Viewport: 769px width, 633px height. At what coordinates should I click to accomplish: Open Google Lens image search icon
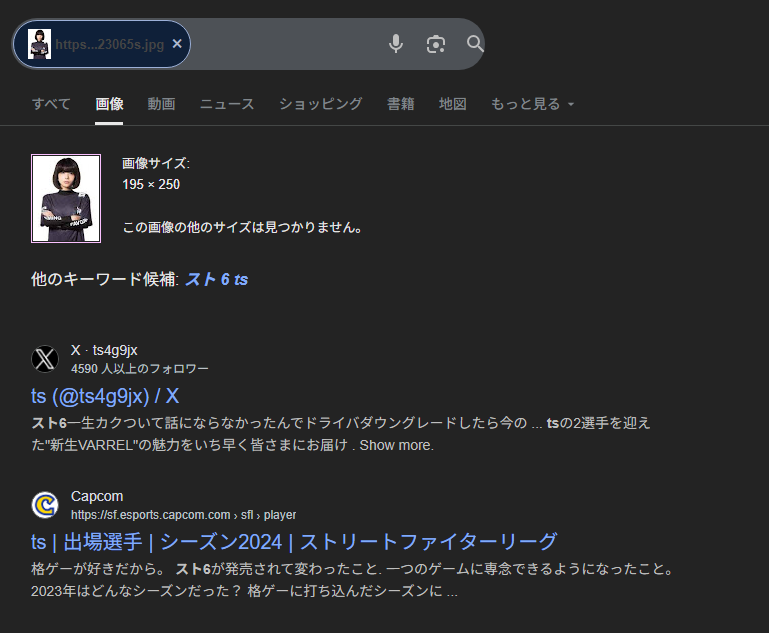point(435,44)
